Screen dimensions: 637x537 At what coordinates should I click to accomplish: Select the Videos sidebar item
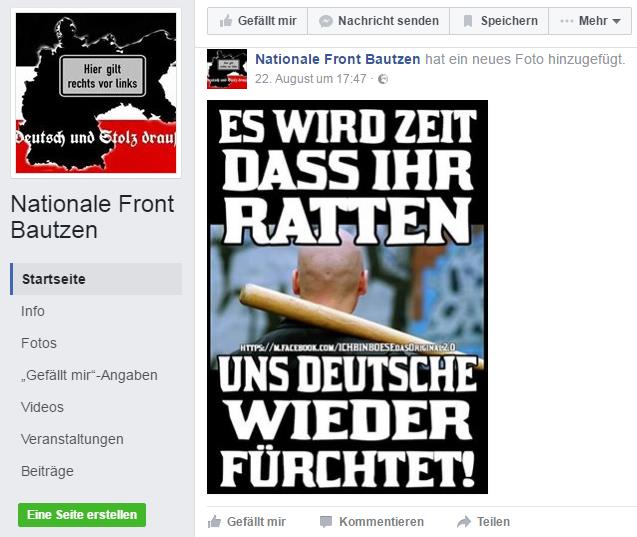[42, 407]
